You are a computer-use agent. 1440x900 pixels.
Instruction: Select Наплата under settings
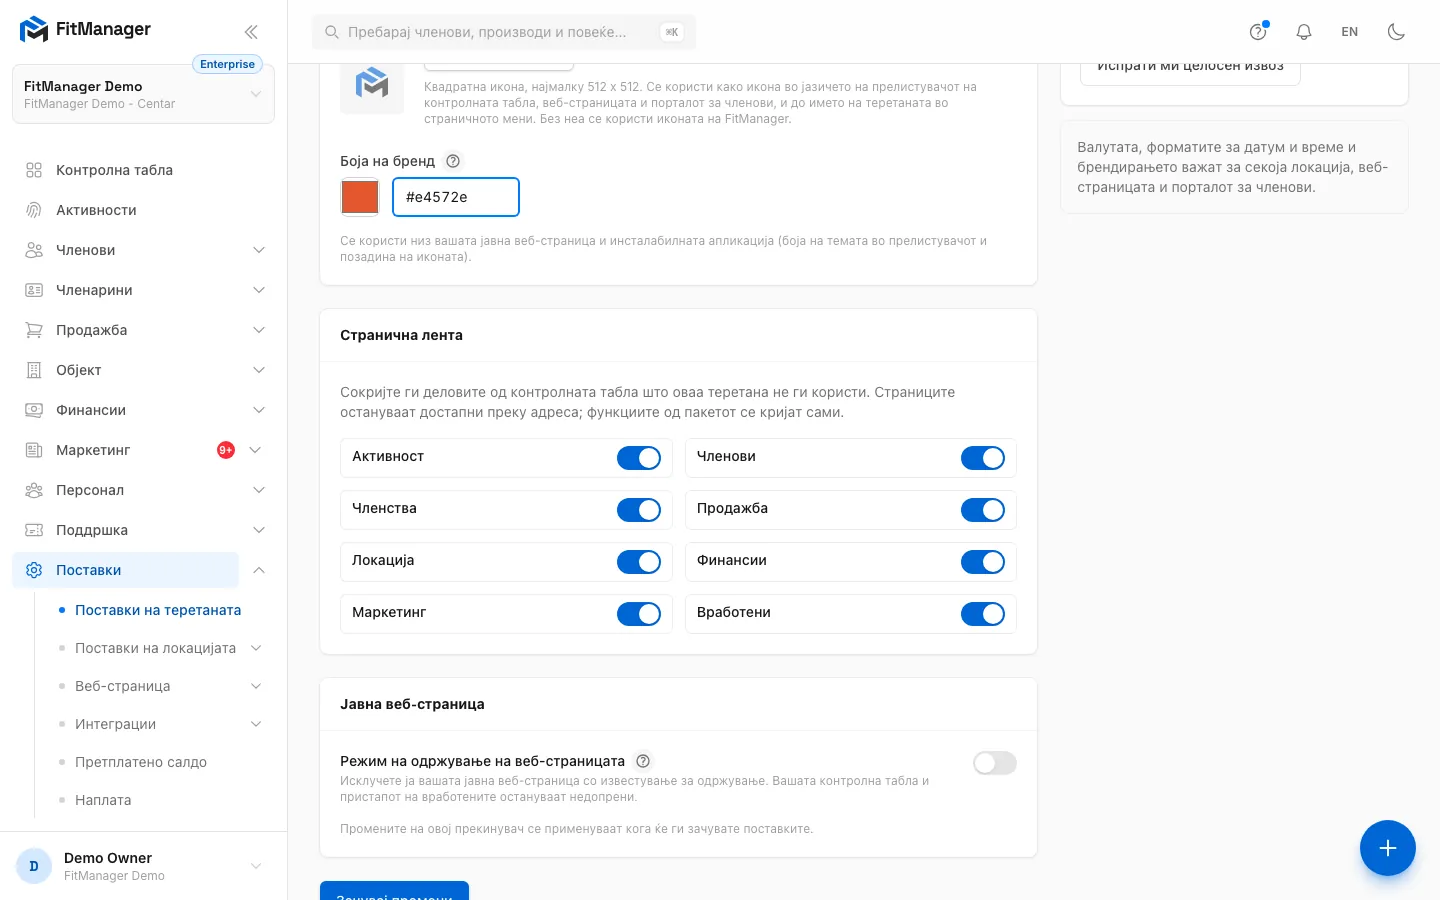(103, 800)
